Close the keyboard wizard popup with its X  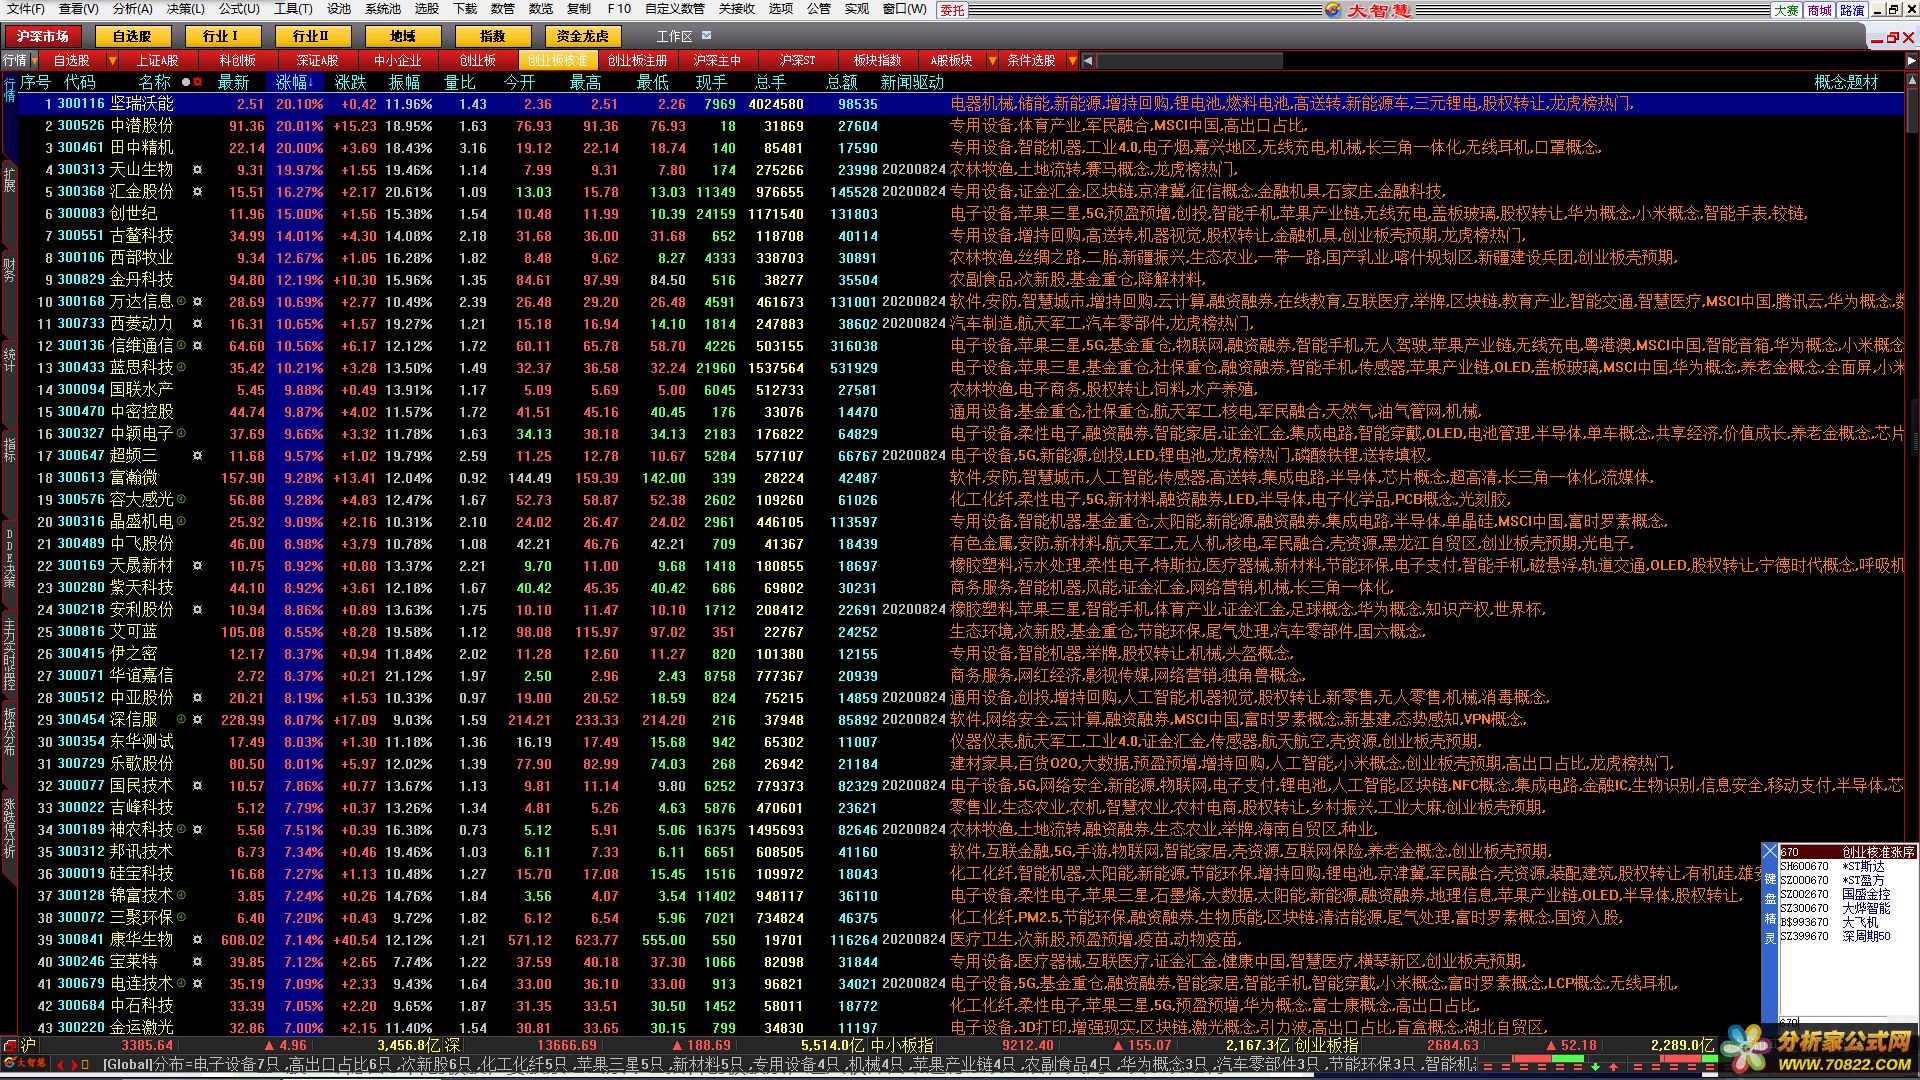(x=1770, y=853)
